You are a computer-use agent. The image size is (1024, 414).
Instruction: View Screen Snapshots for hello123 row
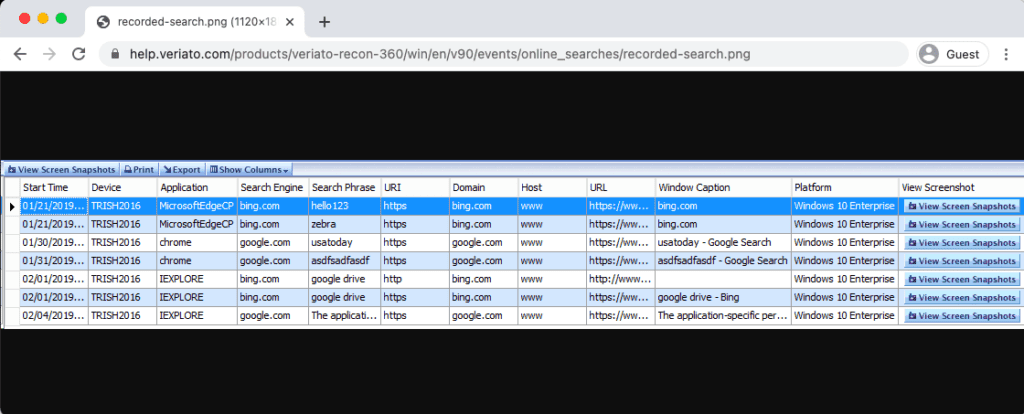click(x=961, y=206)
